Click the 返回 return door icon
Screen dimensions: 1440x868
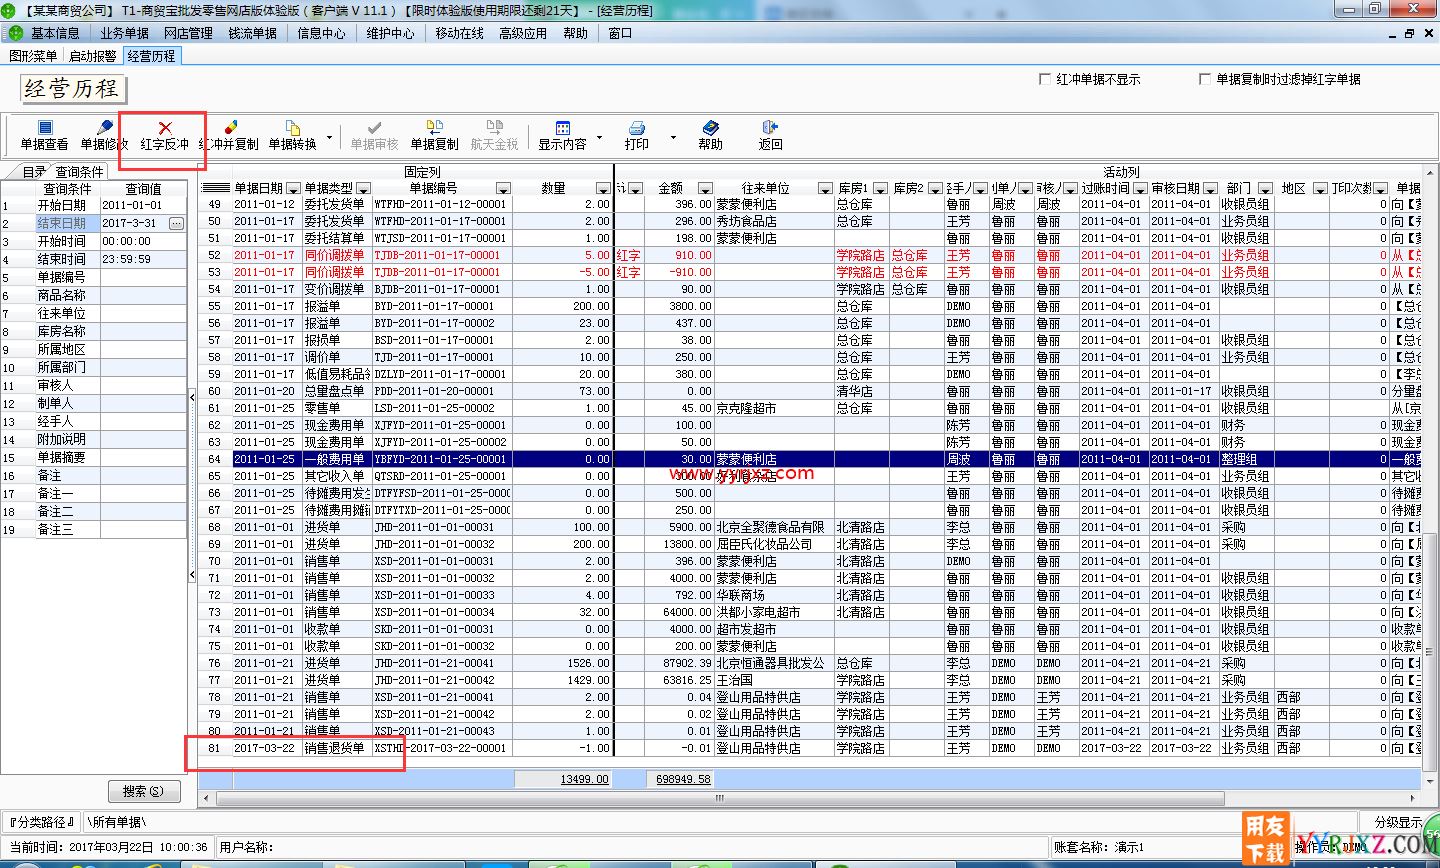point(770,128)
